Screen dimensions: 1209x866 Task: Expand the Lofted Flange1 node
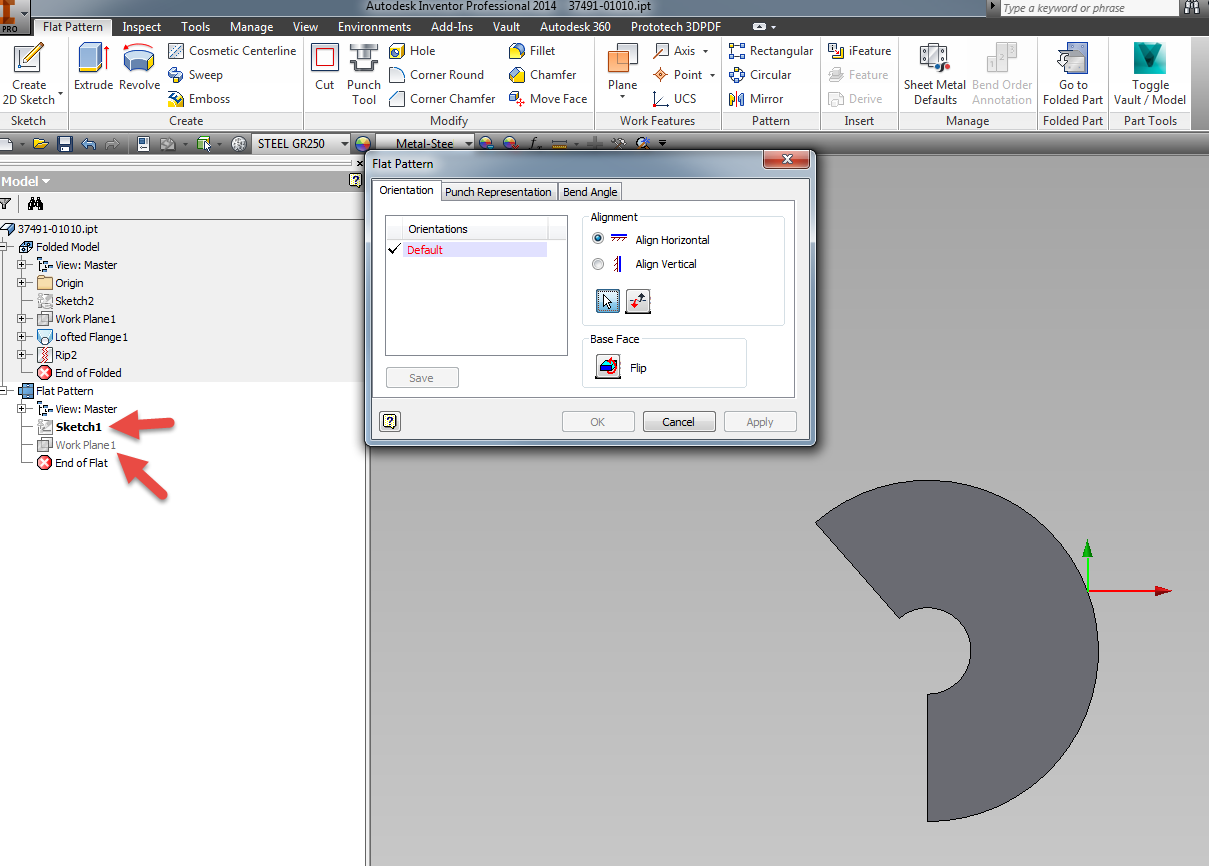(x=22, y=337)
